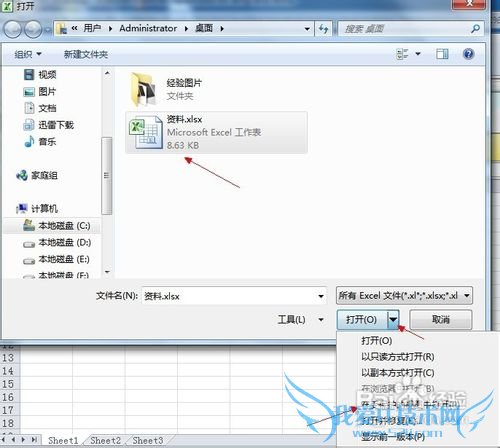Click the Administrator breadcrumb segment
This screenshot has height=448, width=500.
[x=148, y=29]
